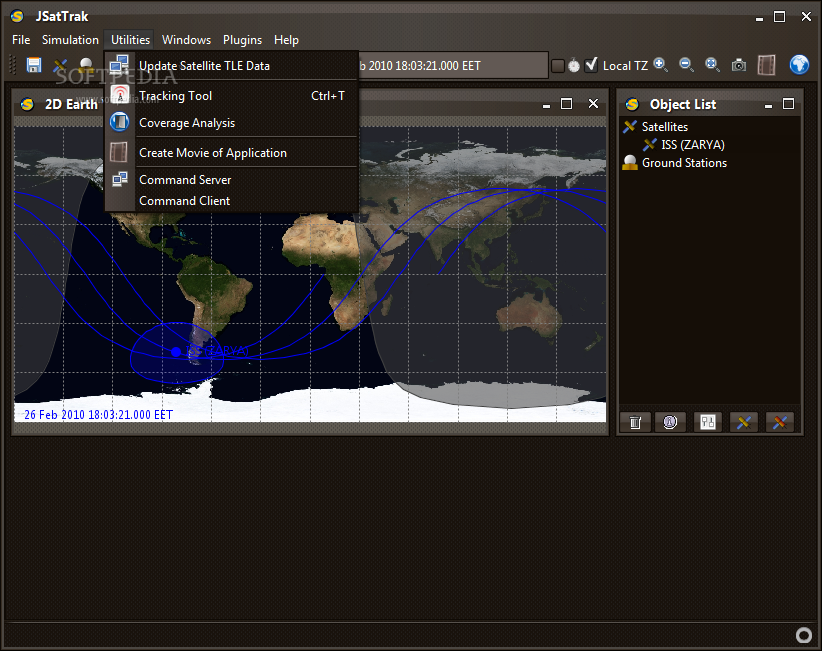Image resolution: width=822 pixels, height=651 pixels.
Task: Select Command Client entry
Action: (232, 201)
